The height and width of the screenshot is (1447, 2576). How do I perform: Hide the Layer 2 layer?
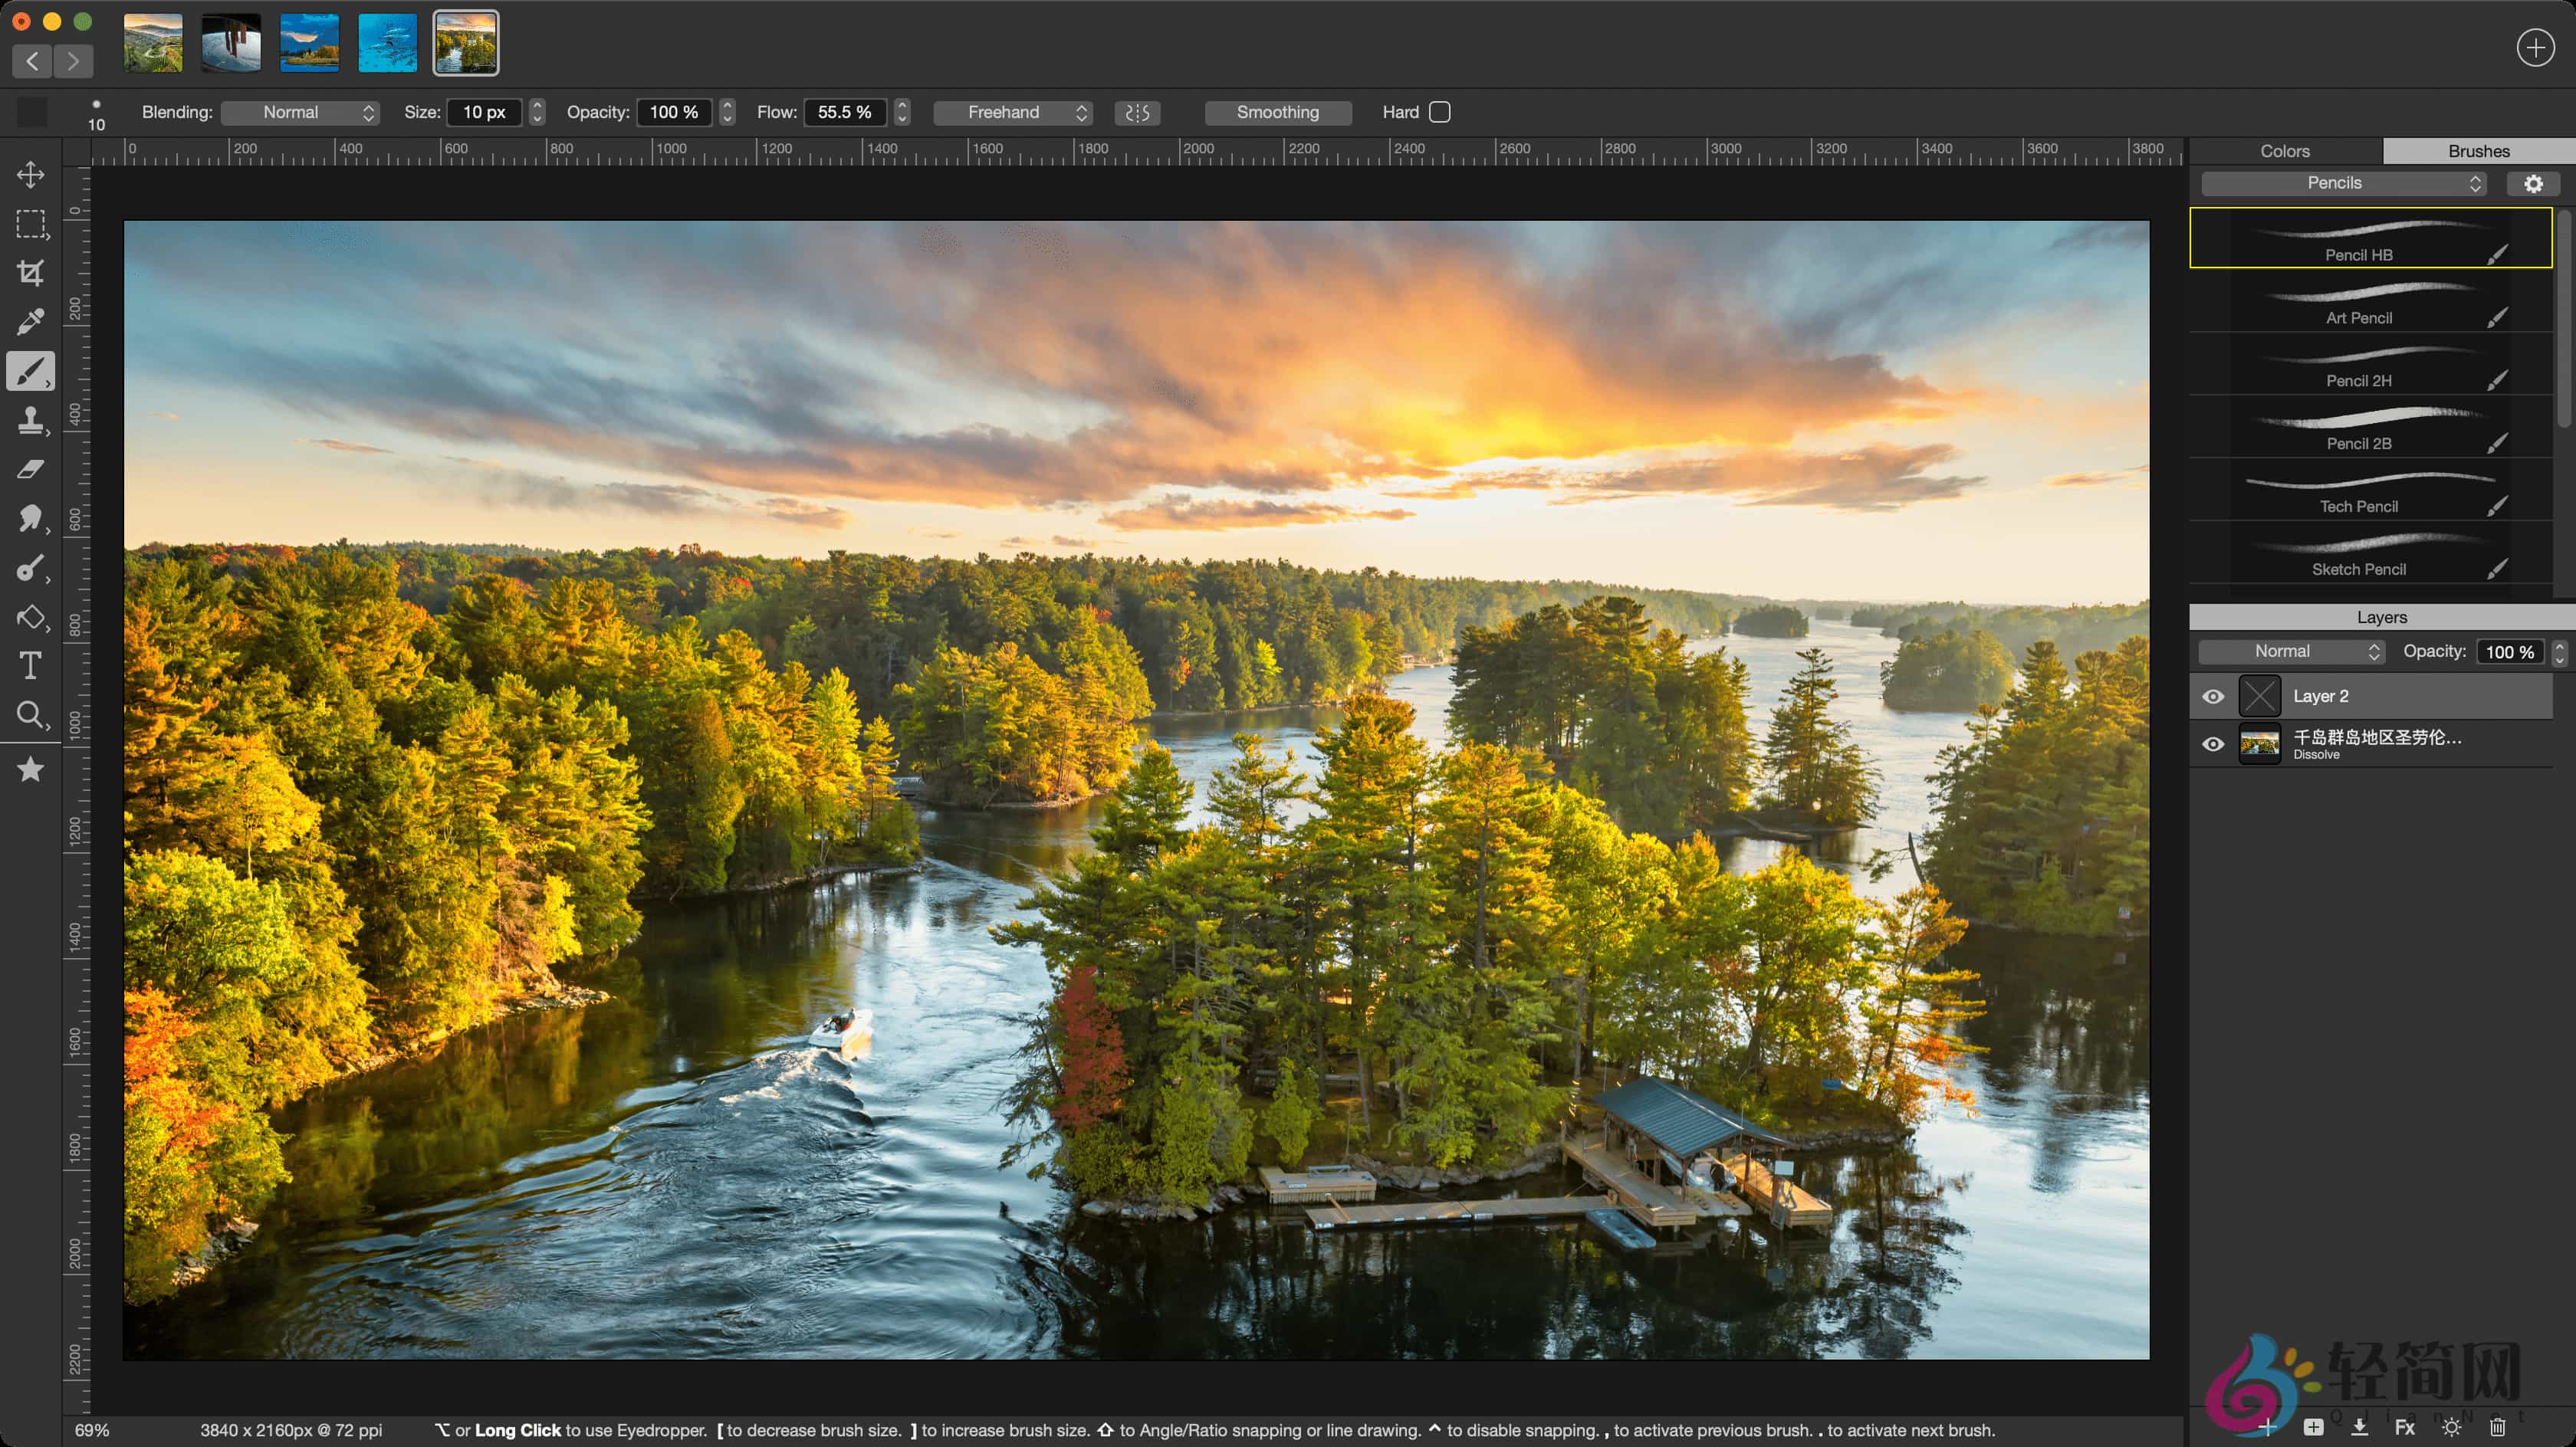coord(2213,695)
